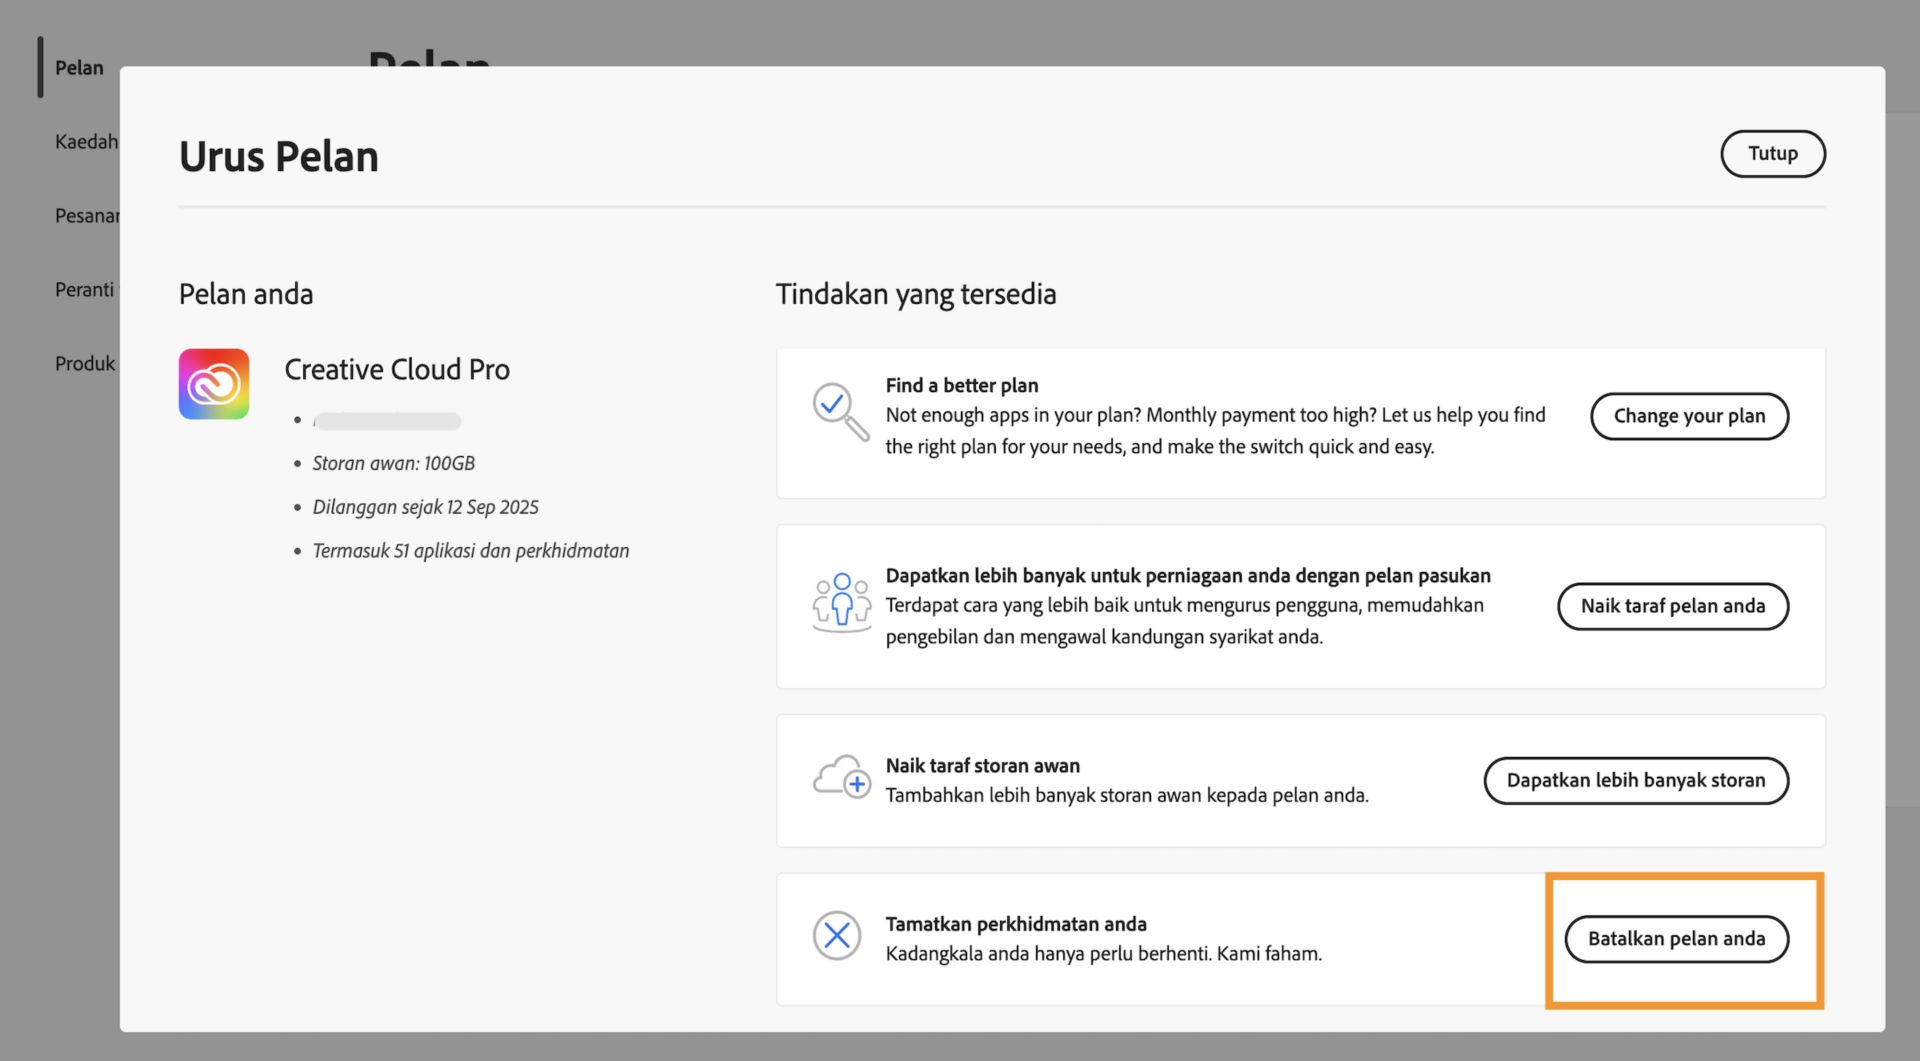Viewport: 1920px width, 1061px height.
Task: Select Kaedah in the sidebar
Action: (88, 142)
